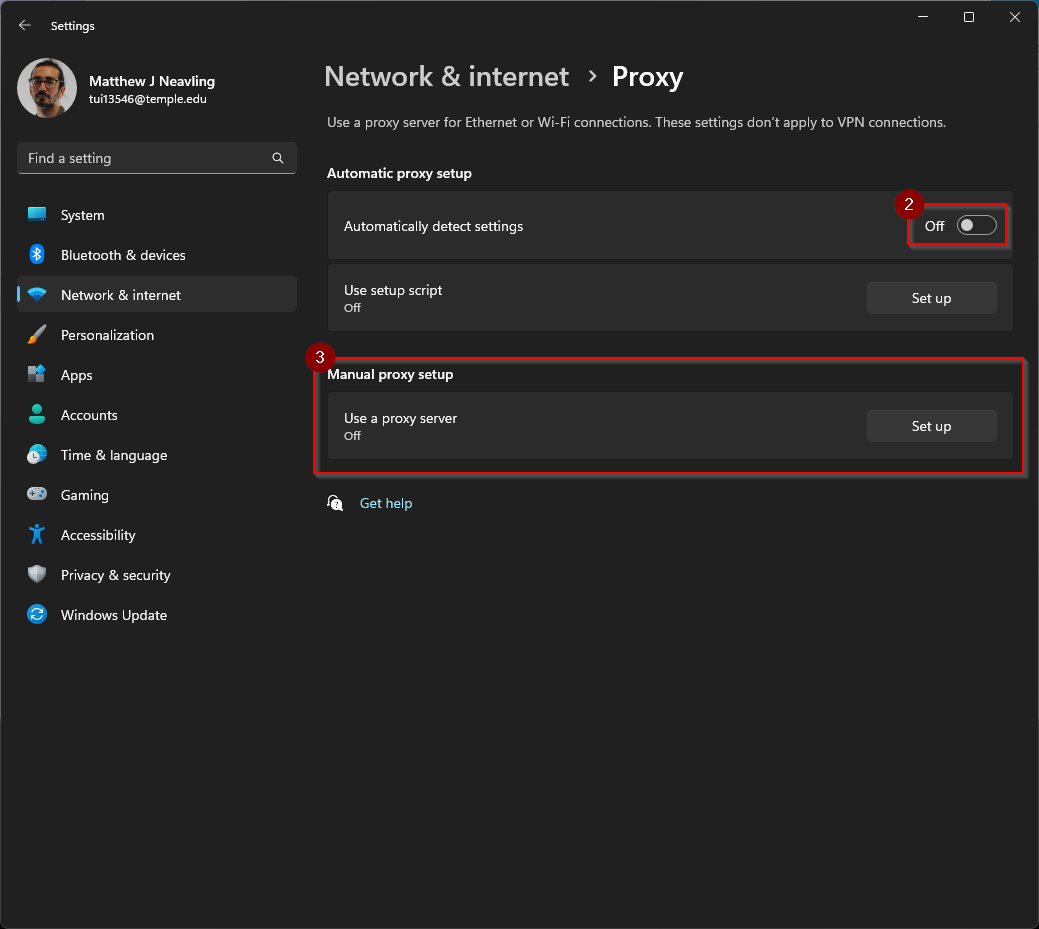Click the user name Matthew J Neavling

point(152,81)
